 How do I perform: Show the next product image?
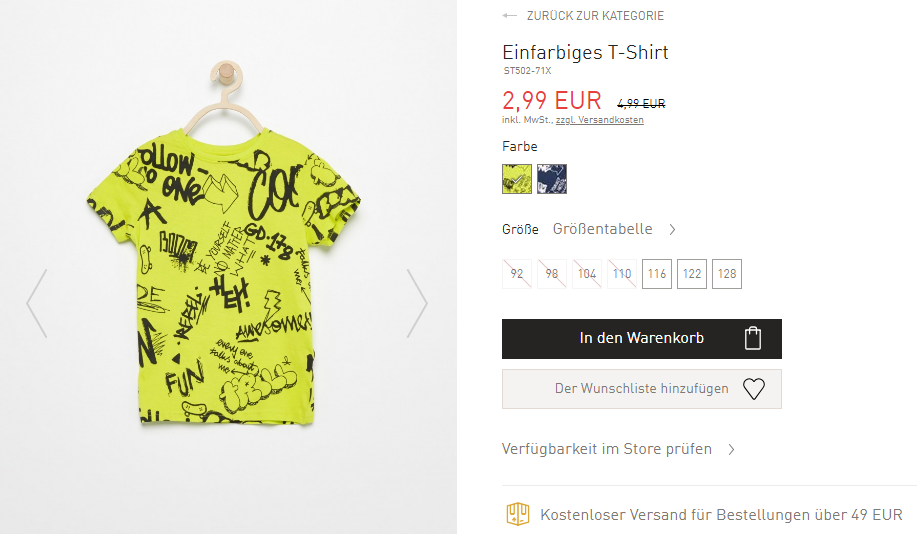pyautogui.click(x=418, y=303)
